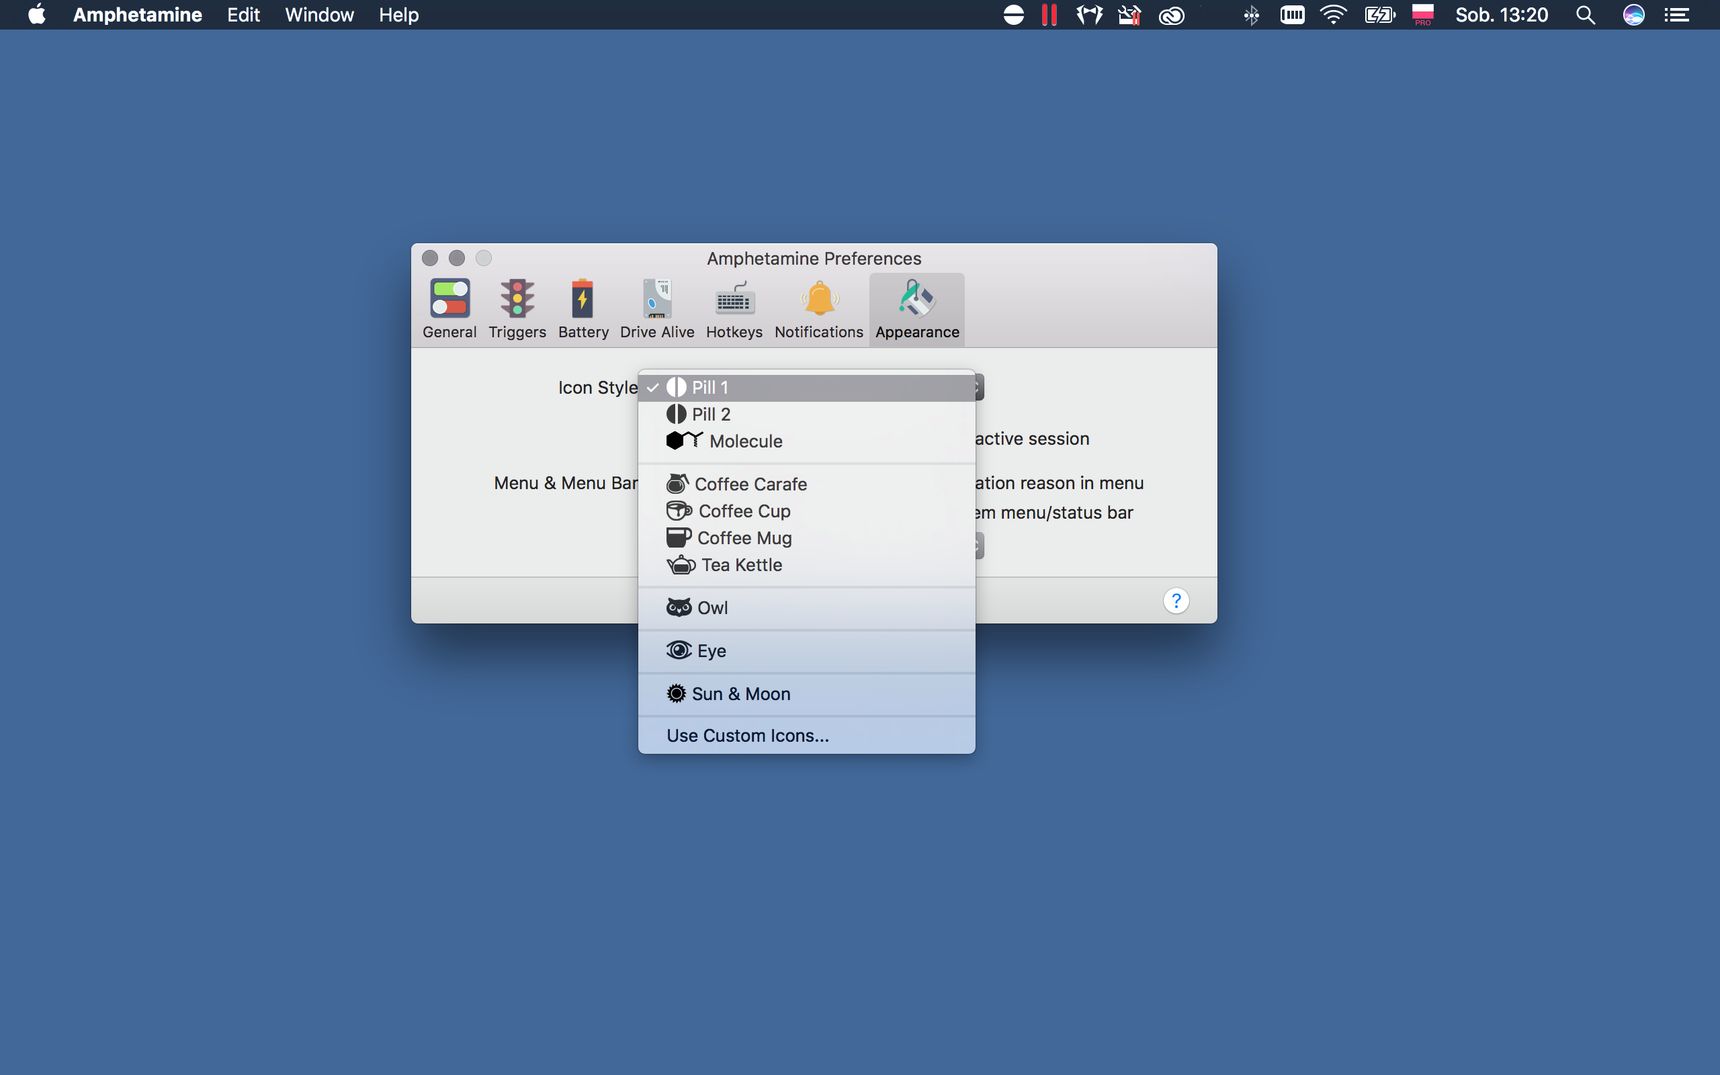Choose the Tea Kettle icon style

(x=806, y=565)
